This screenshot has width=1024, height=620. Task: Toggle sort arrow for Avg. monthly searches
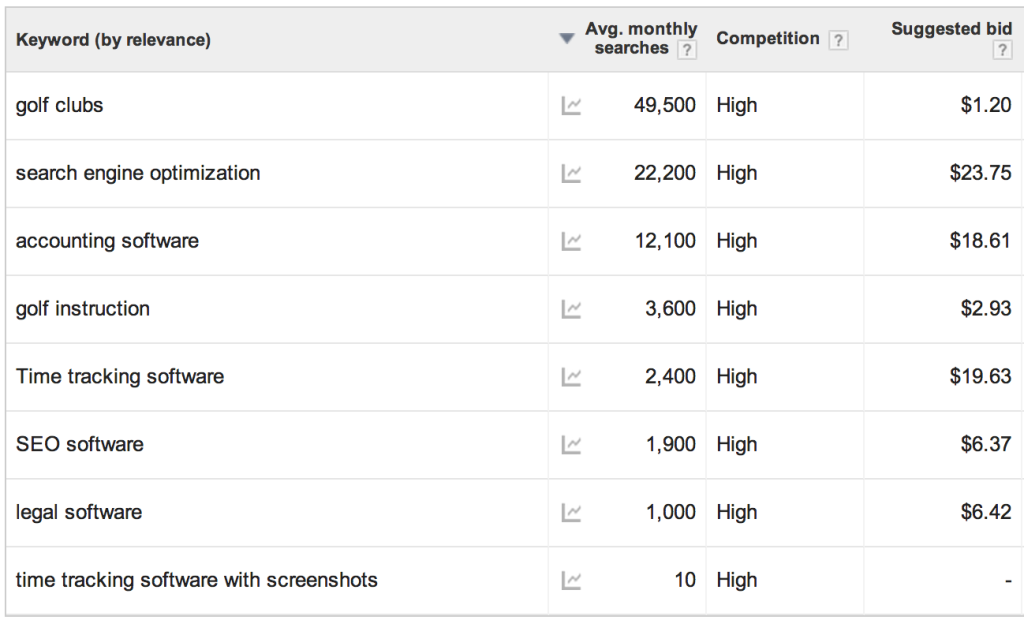567,39
